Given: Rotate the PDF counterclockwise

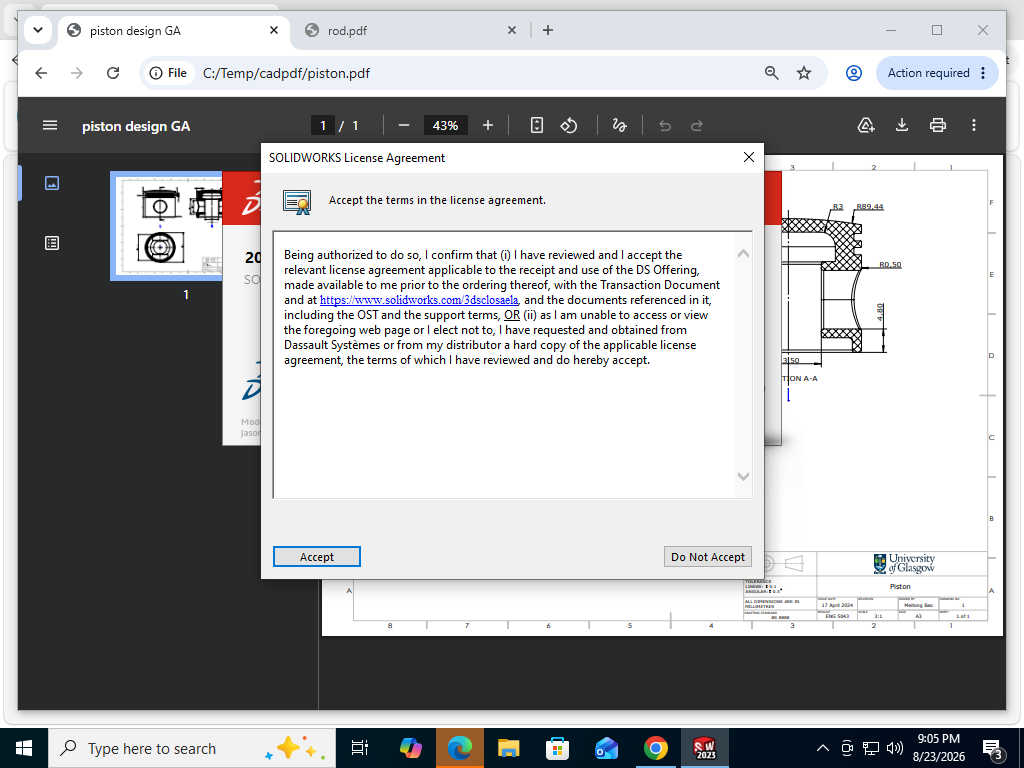Looking at the screenshot, I should [569, 125].
